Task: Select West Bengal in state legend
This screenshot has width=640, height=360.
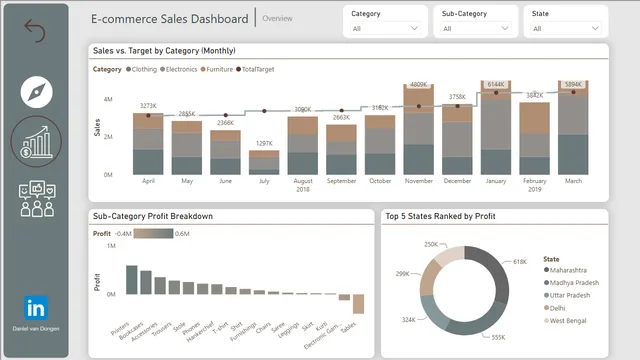Action: tap(565, 321)
